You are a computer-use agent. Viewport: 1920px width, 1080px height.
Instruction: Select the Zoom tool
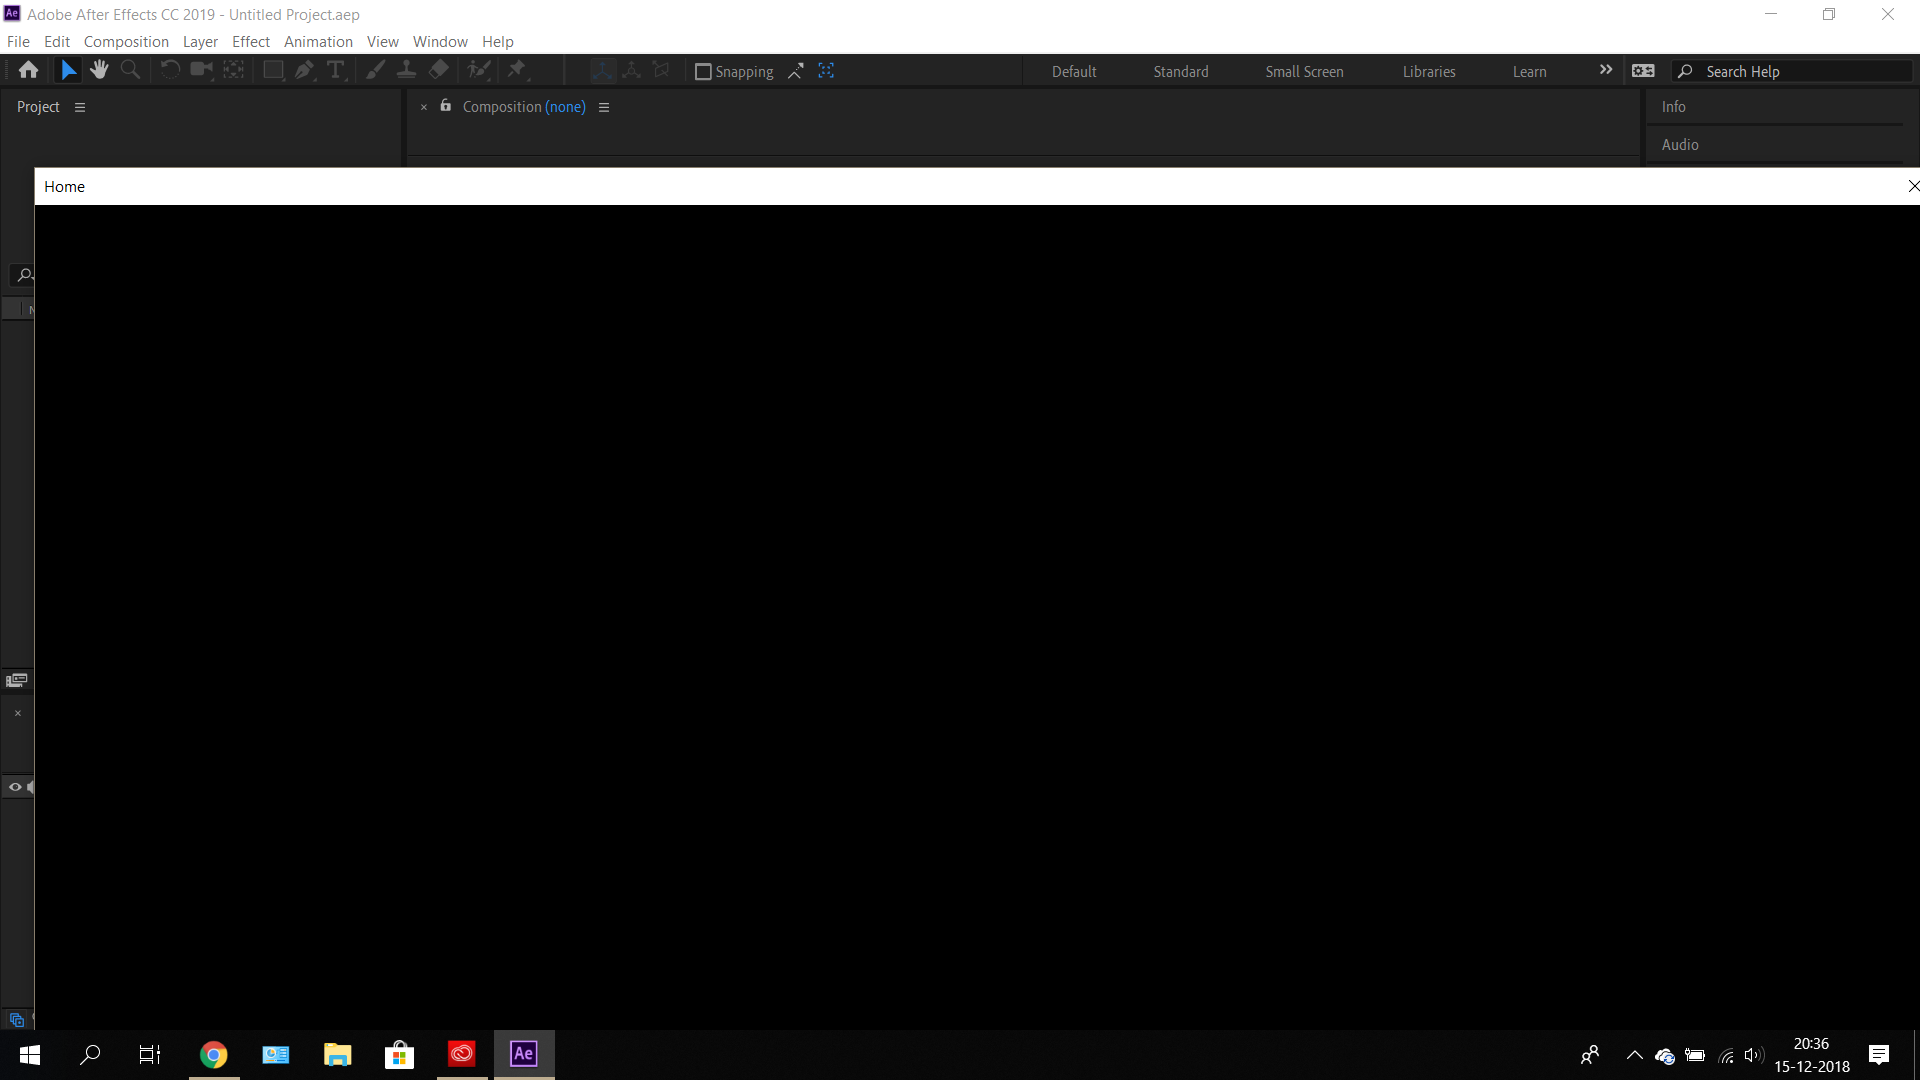(131, 70)
